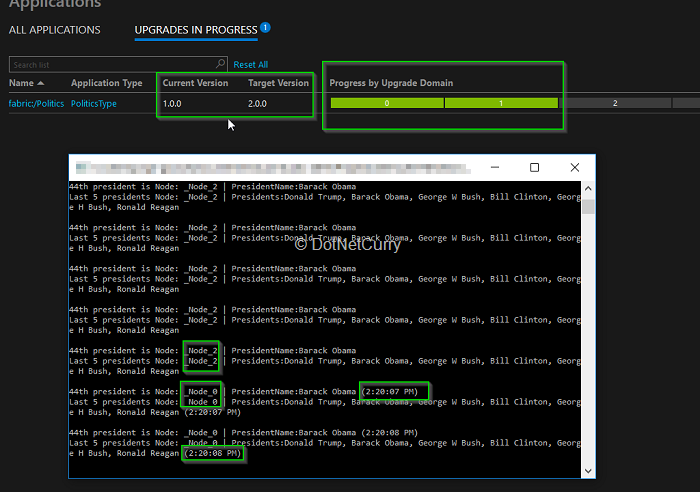Sort by the Name column header
The width and height of the screenshot is (700, 492).
[21, 83]
